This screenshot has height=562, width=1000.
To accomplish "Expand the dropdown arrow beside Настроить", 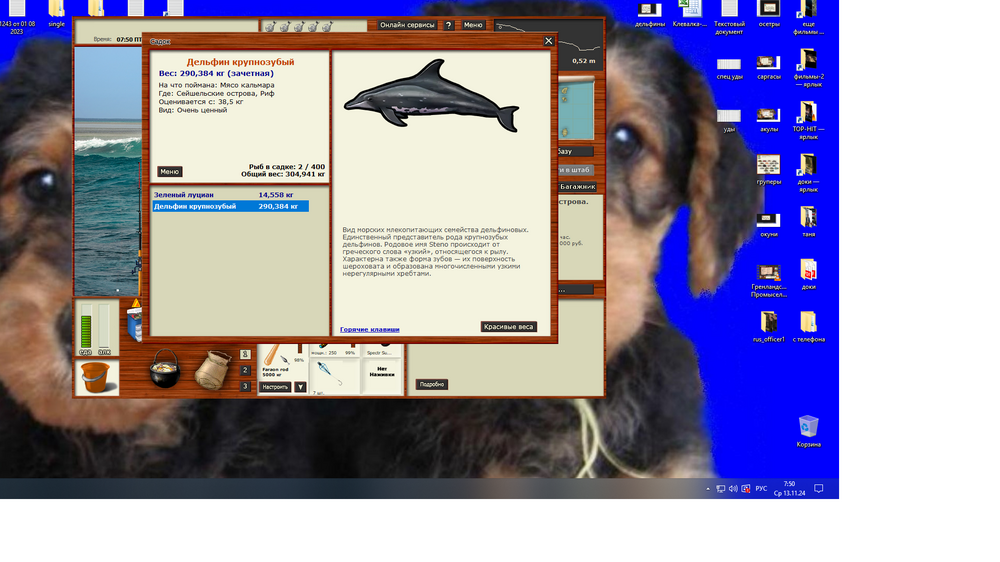I will click(x=300, y=387).
